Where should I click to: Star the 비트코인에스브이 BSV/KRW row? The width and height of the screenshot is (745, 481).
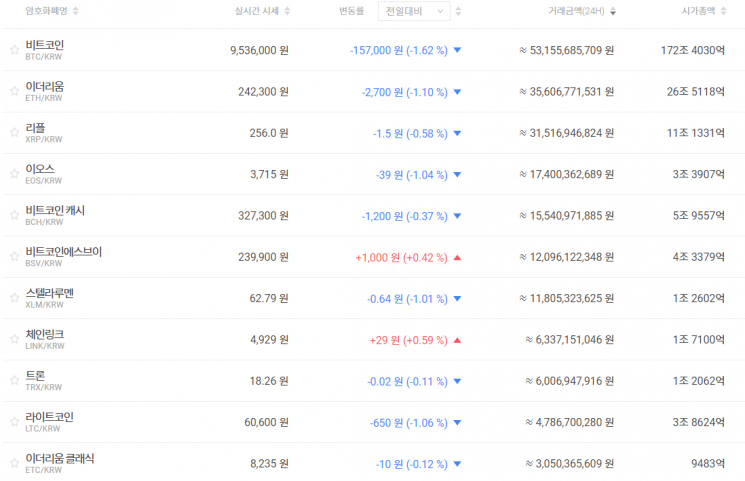14,256
